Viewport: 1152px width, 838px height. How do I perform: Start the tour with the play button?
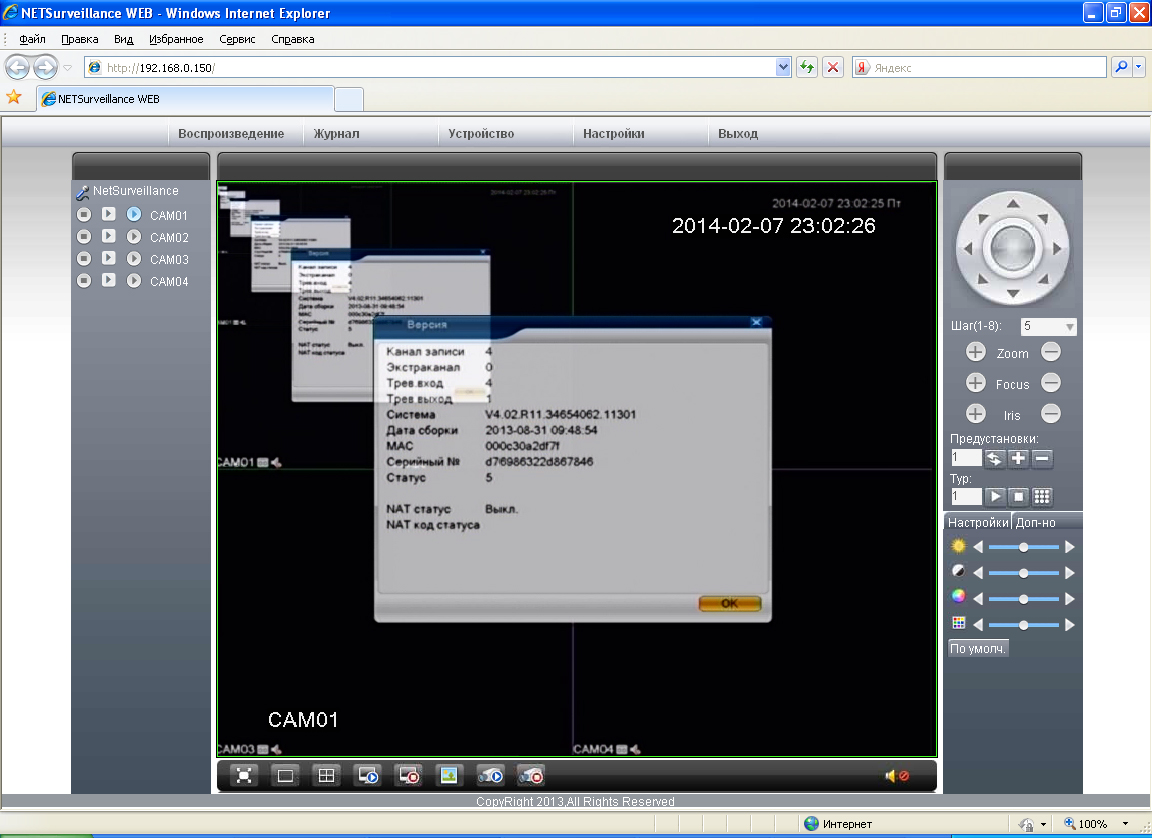(995, 496)
